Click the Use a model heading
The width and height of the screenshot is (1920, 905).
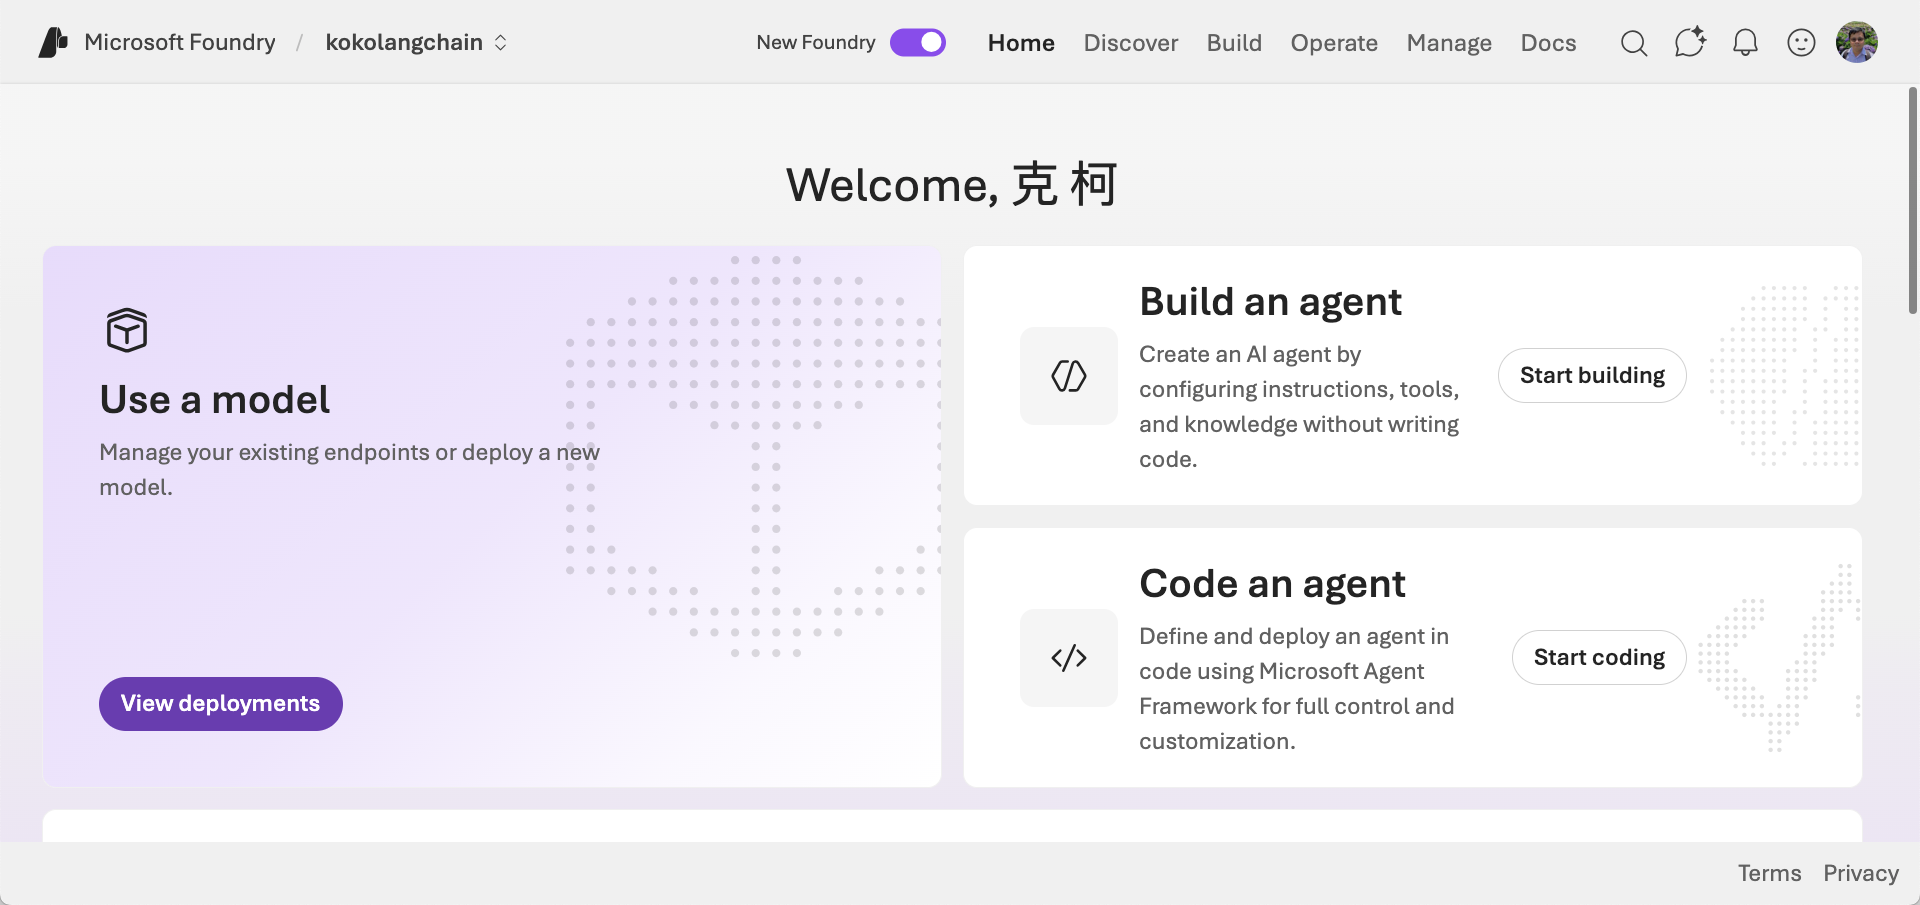point(214,400)
